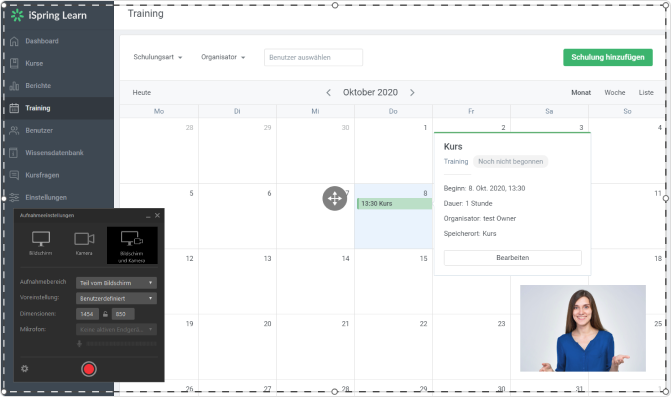This screenshot has width=671, height=397.
Task: Click the Einstellungen sliders icon
Action: 14,197
